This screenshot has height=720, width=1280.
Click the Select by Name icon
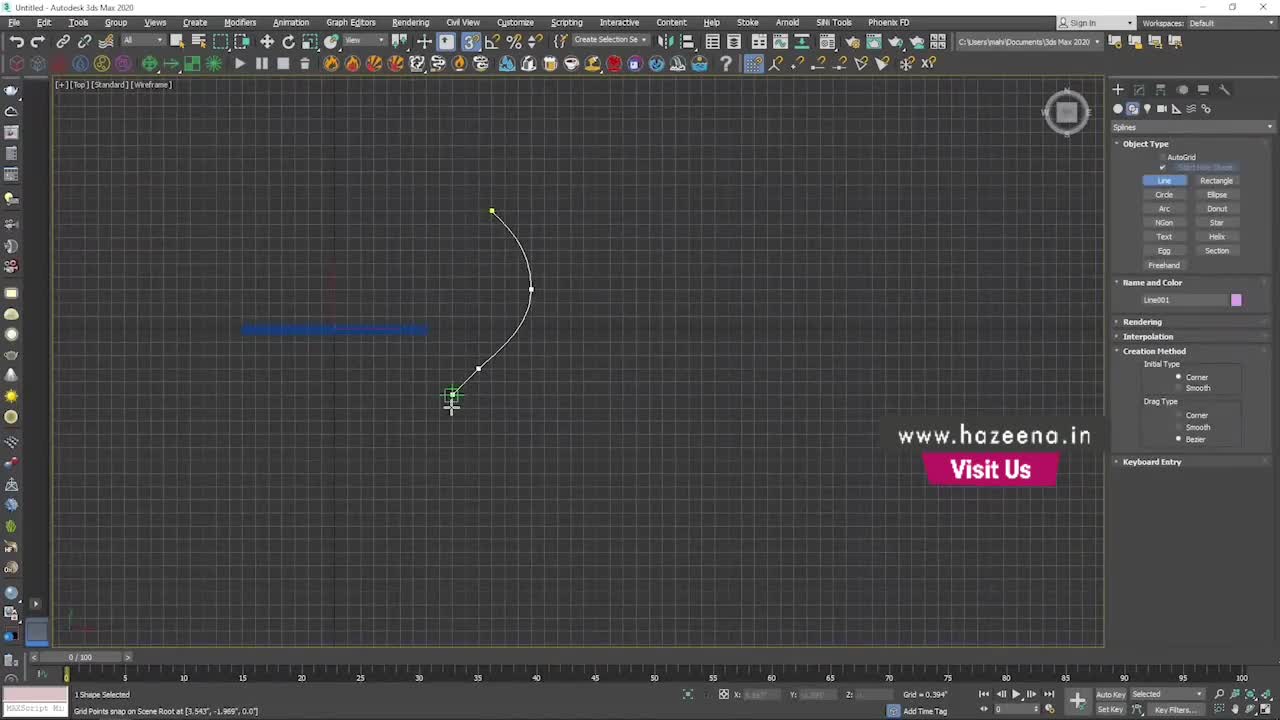point(199,41)
